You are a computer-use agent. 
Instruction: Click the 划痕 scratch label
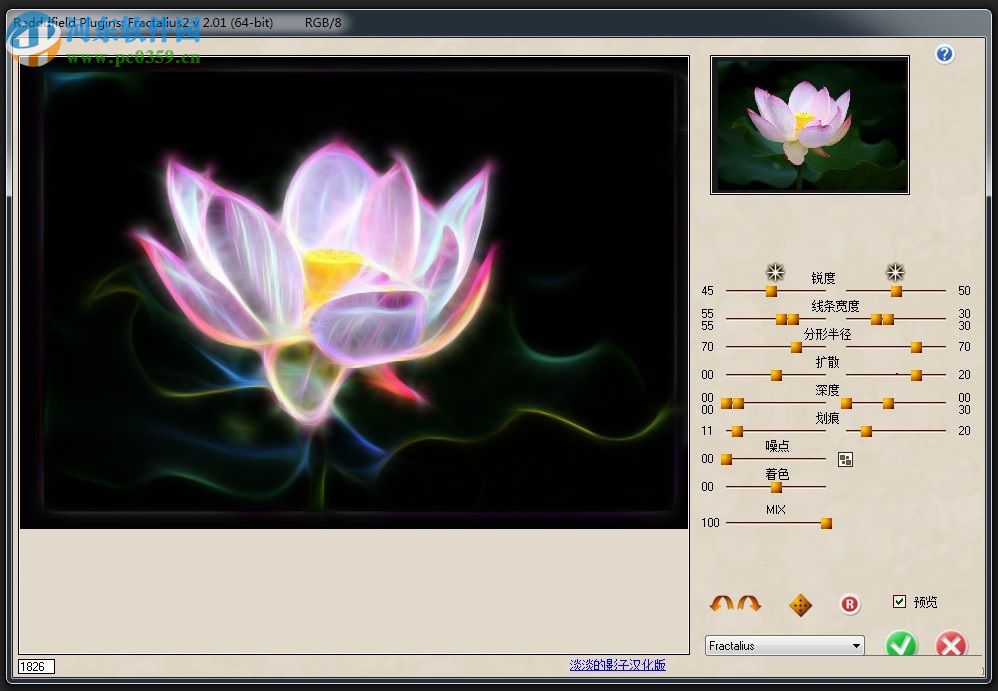coord(827,418)
